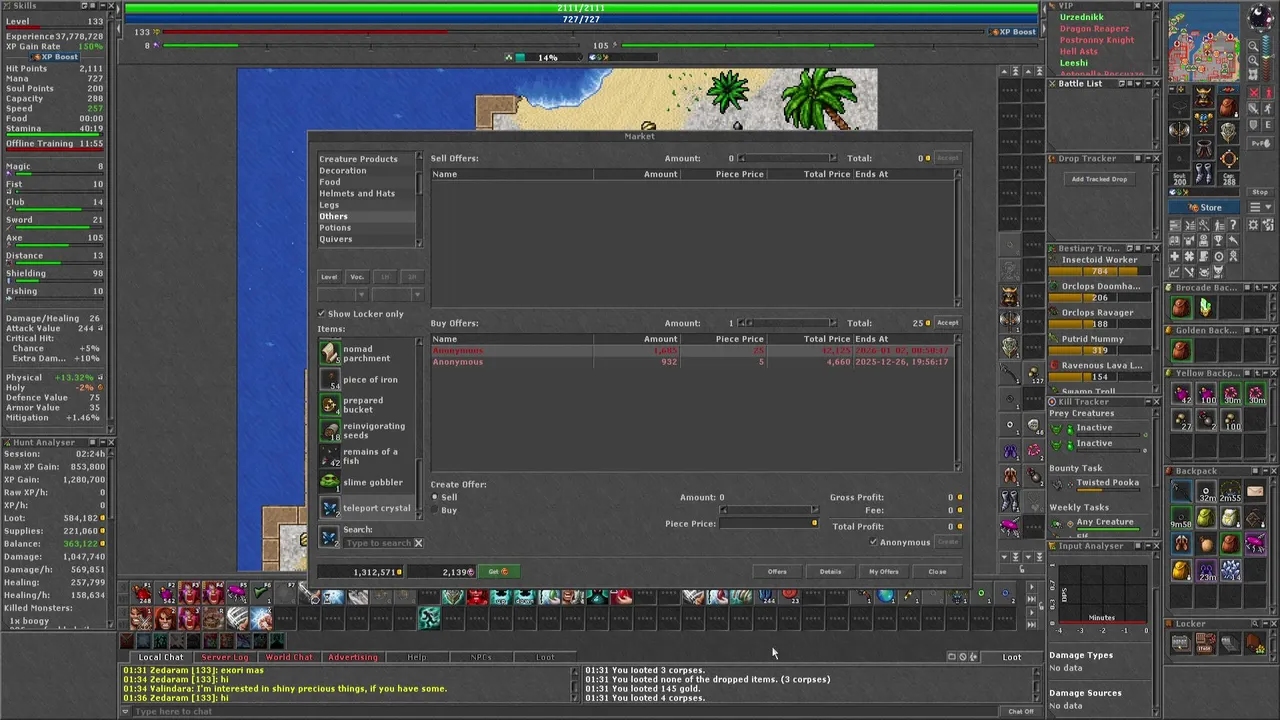This screenshot has width=1280, height=720.
Task: Click the blue crystals in Backpack
Action: (x=1230, y=570)
